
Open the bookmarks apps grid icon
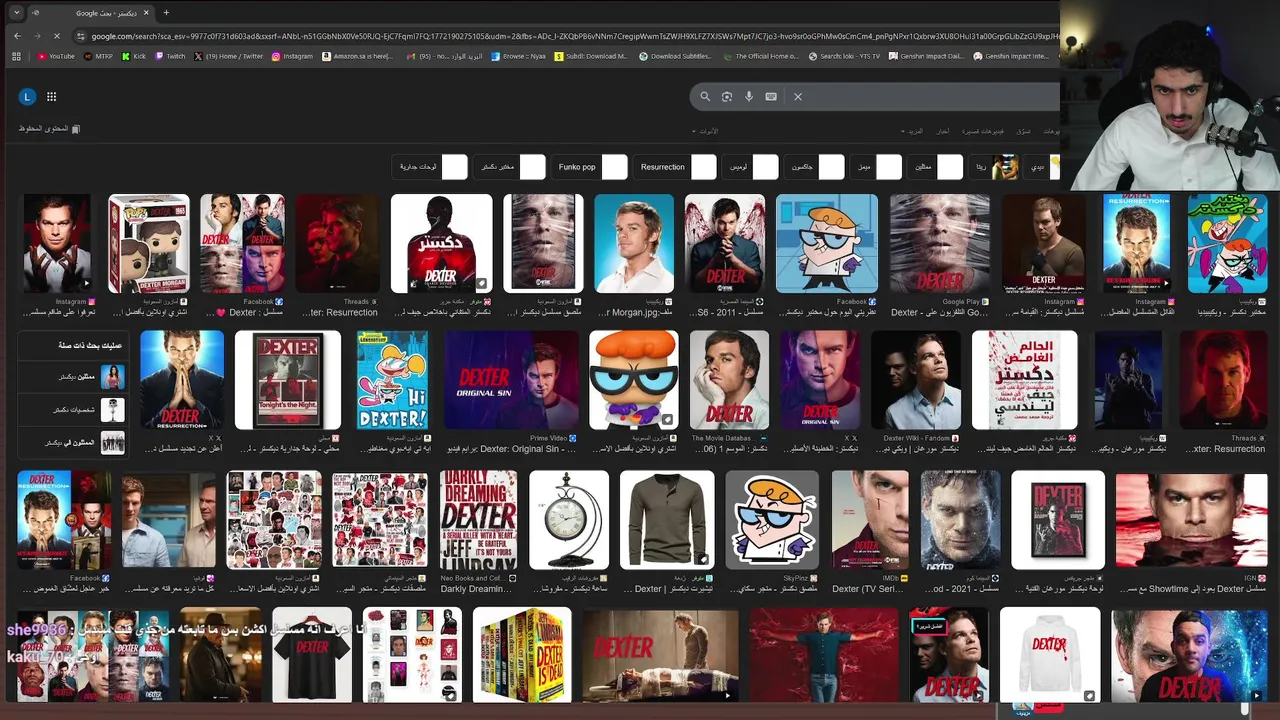[x=16, y=56]
